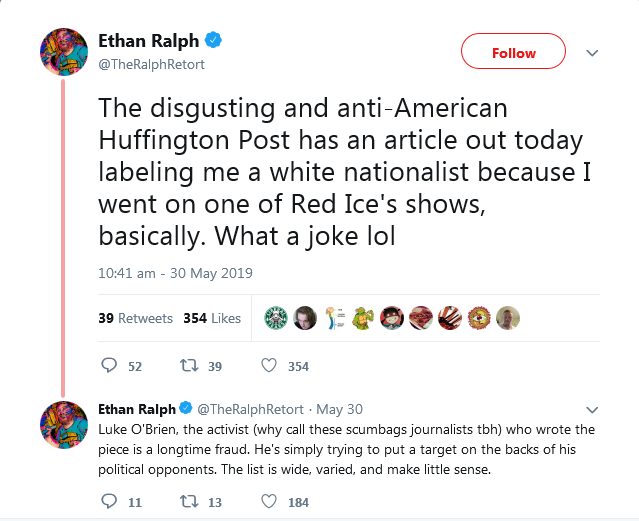Open the Starbucks logo liker avatar
The width and height of the screenshot is (639, 521).
point(276,318)
